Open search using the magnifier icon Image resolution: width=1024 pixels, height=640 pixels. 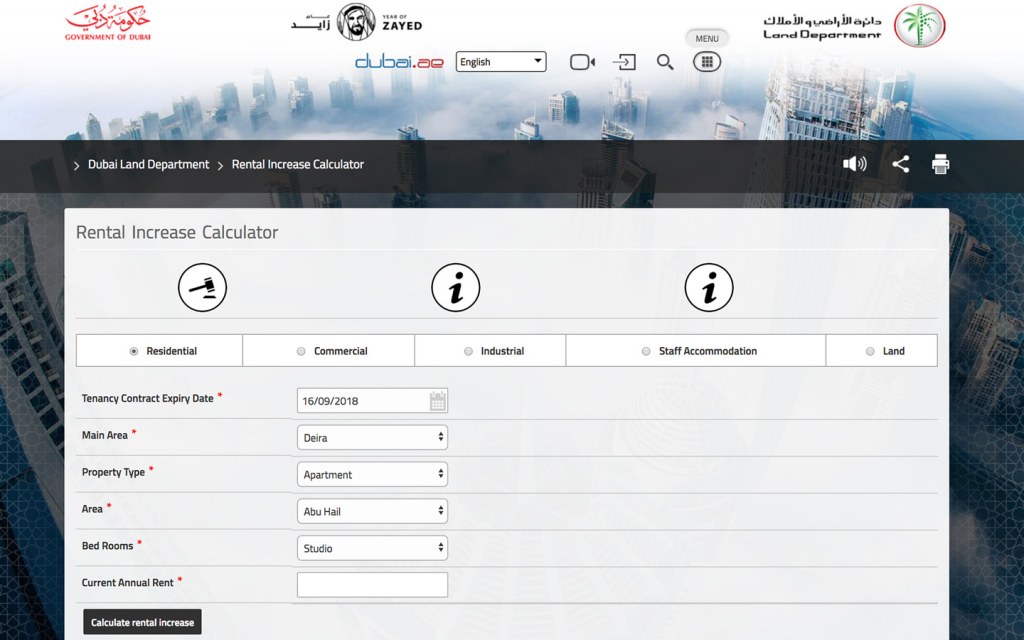(665, 61)
